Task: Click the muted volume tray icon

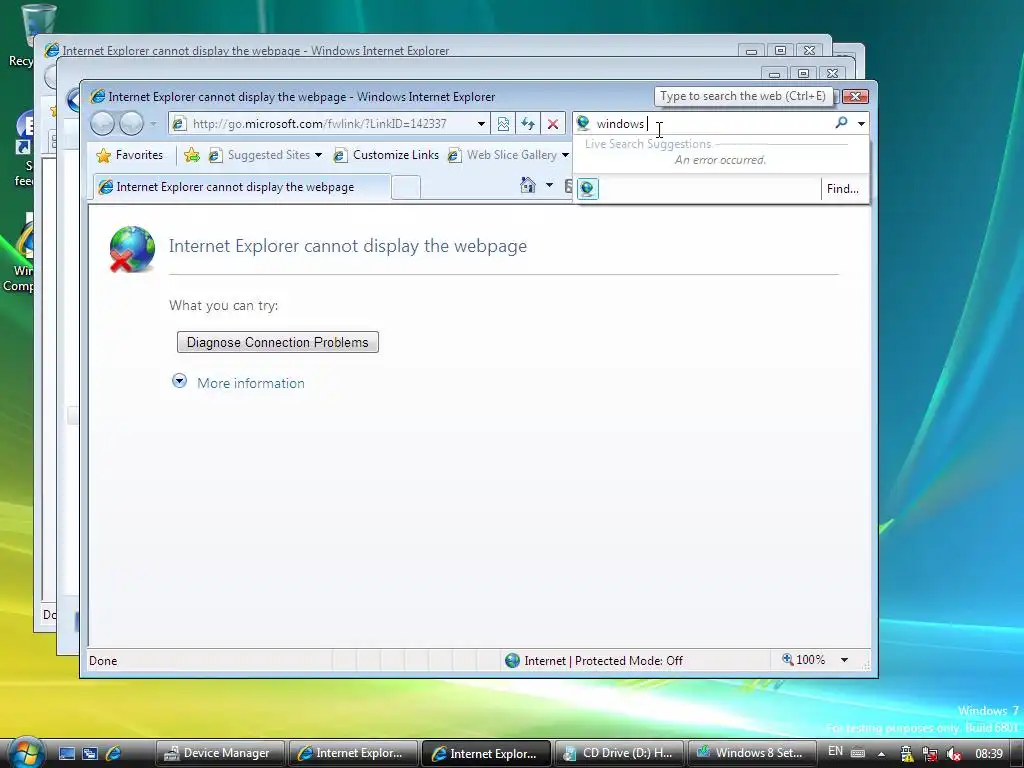Action: (953, 754)
